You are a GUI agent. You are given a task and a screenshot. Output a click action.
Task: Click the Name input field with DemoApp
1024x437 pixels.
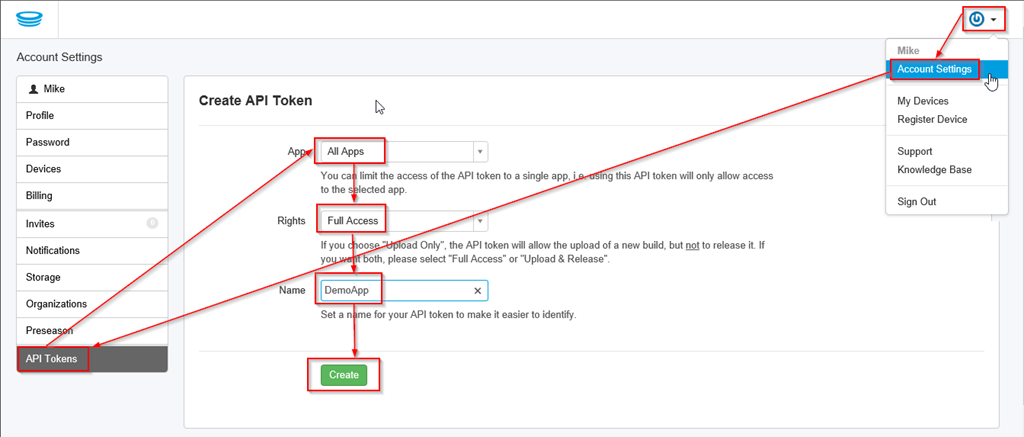tap(395, 291)
